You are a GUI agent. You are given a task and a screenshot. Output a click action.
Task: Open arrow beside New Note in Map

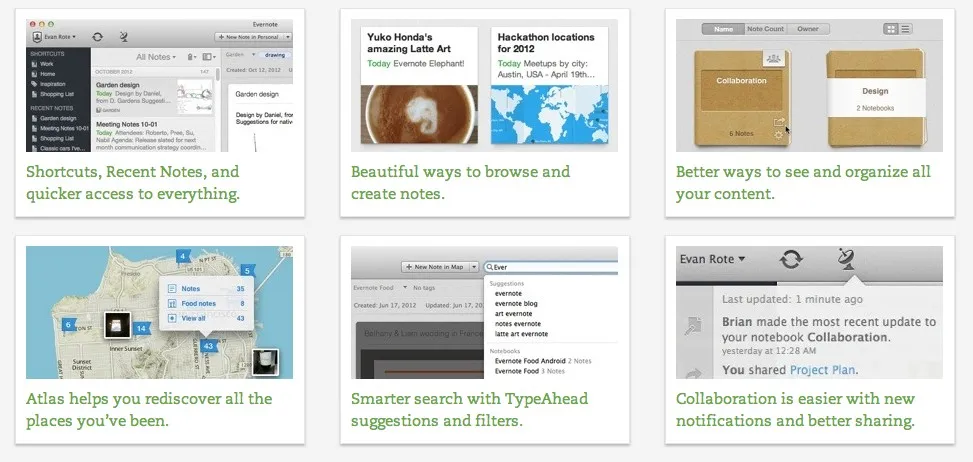(x=474, y=267)
